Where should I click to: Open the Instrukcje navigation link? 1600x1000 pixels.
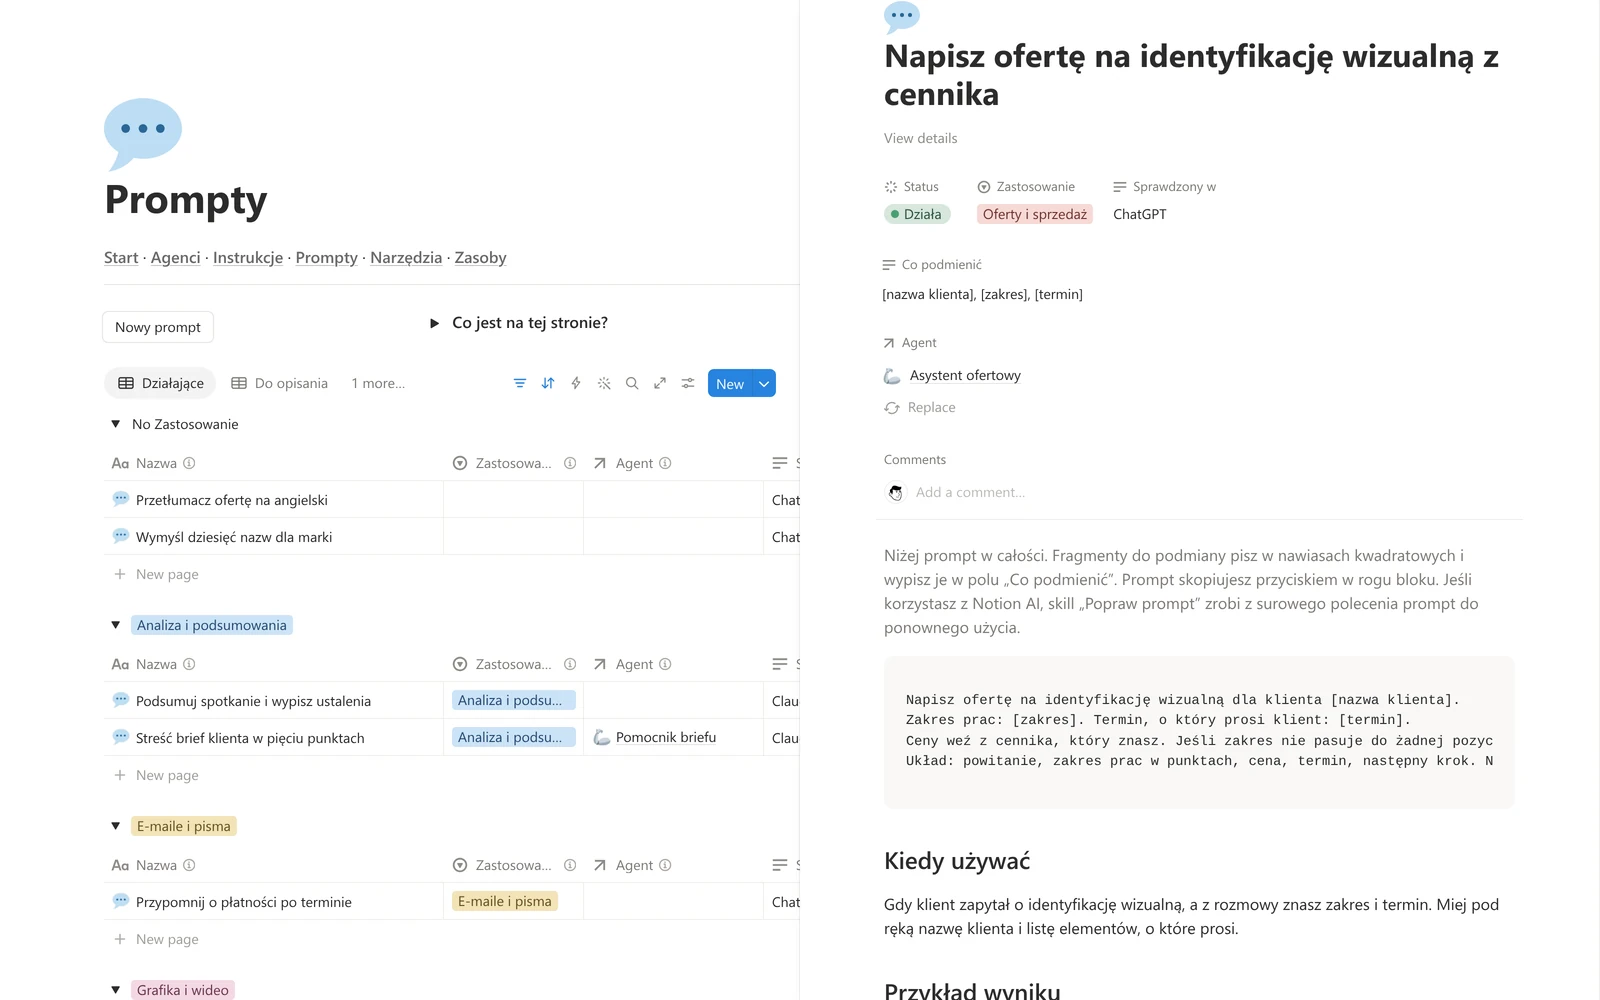pyautogui.click(x=248, y=257)
